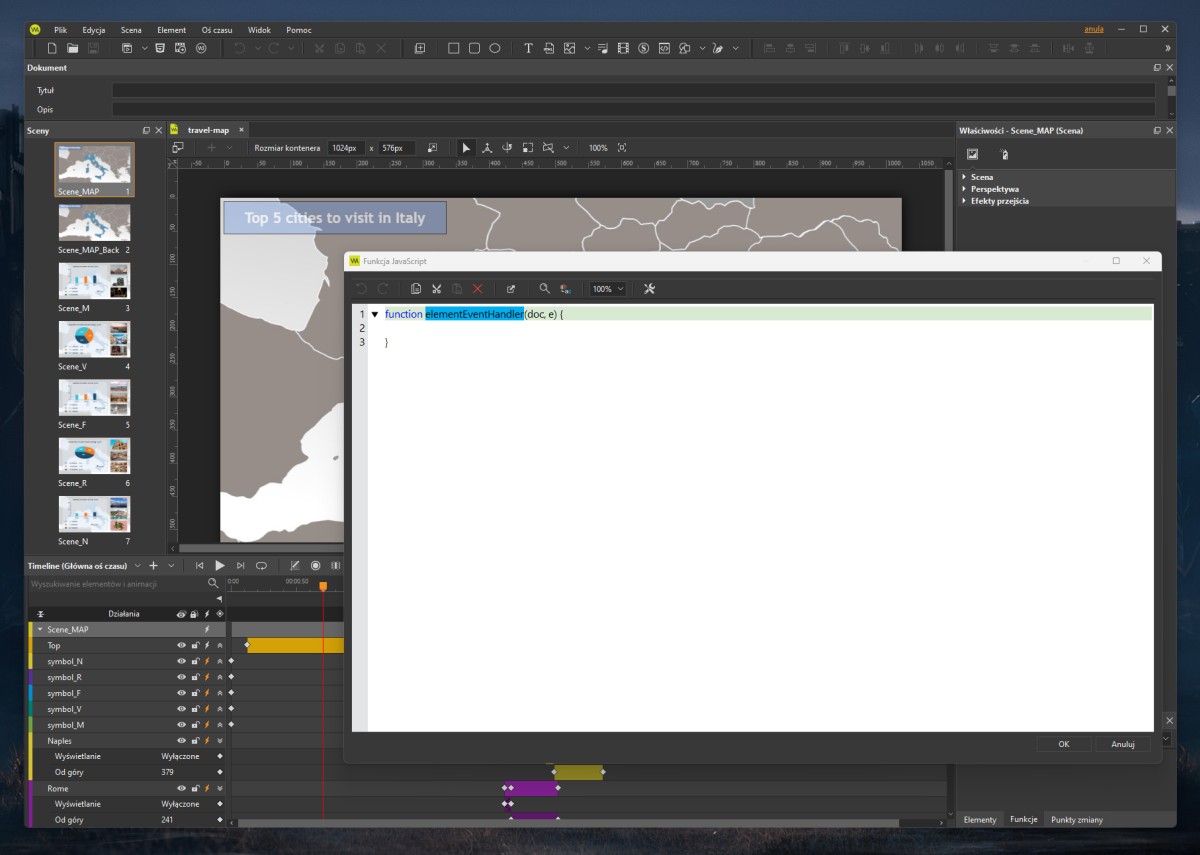Expand the Perspektywa properties section
This screenshot has height=855, width=1200.
(994, 189)
